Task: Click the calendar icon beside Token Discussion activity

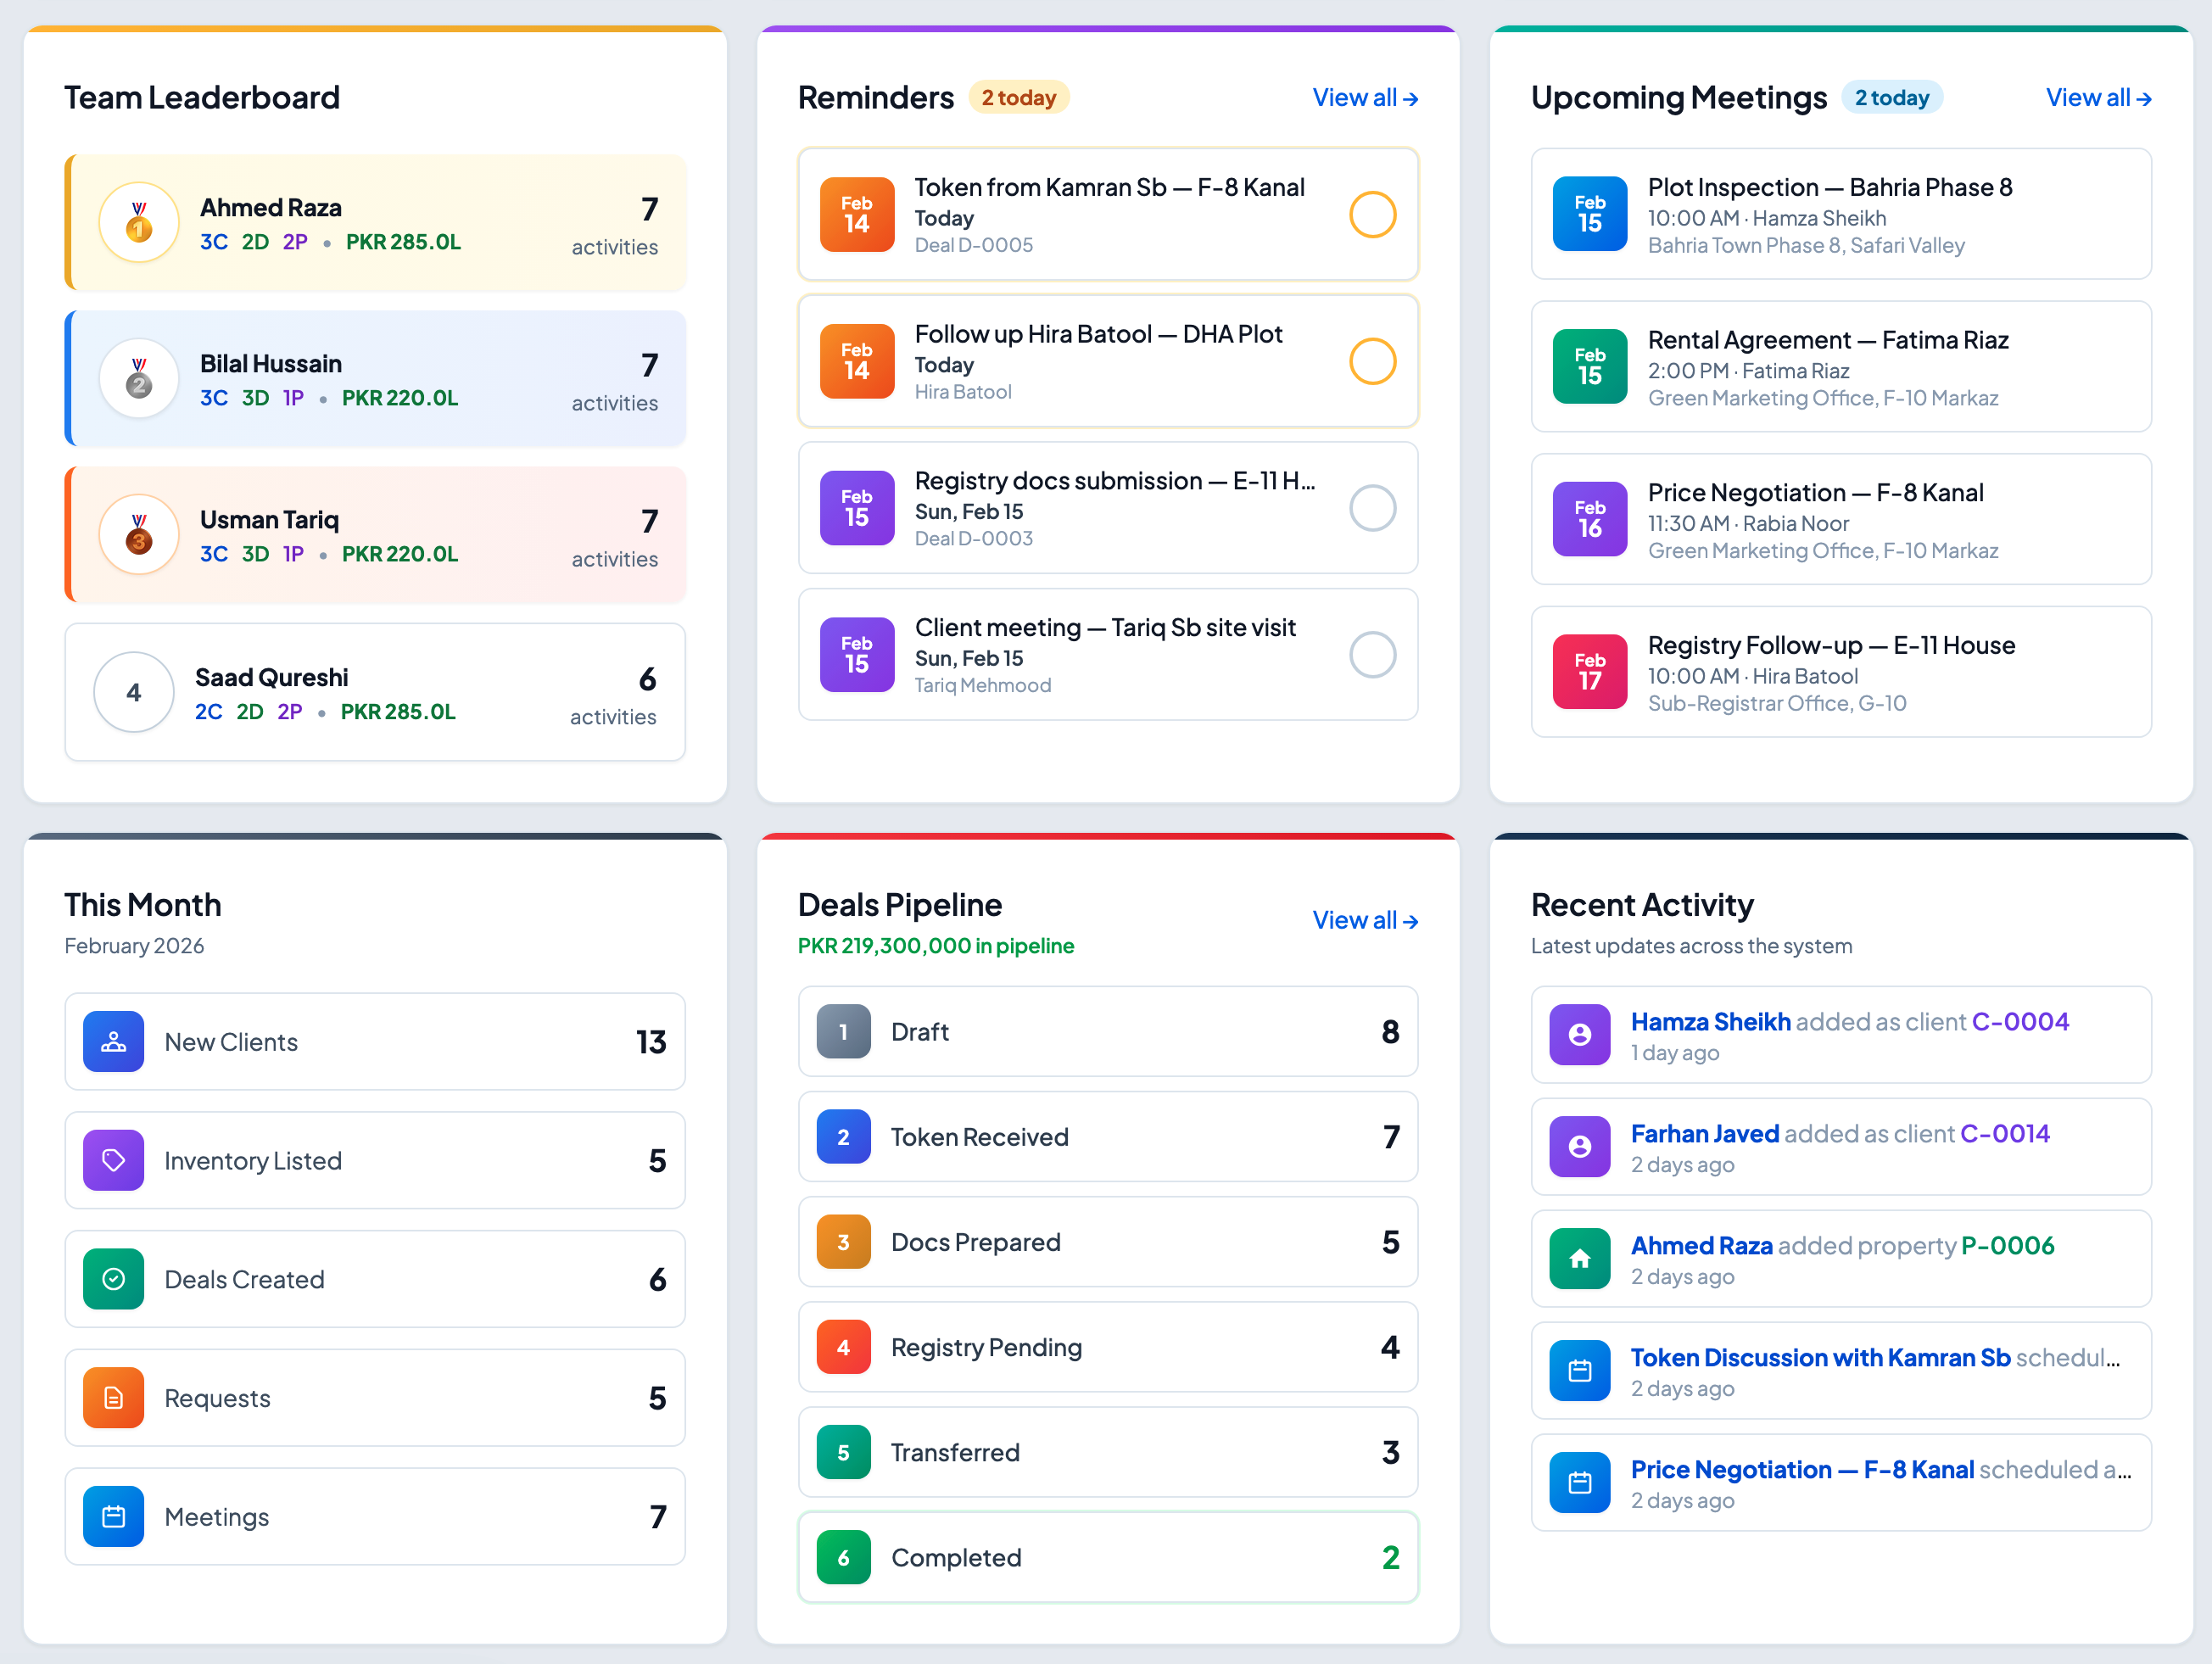Action: pos(1579,1370)
